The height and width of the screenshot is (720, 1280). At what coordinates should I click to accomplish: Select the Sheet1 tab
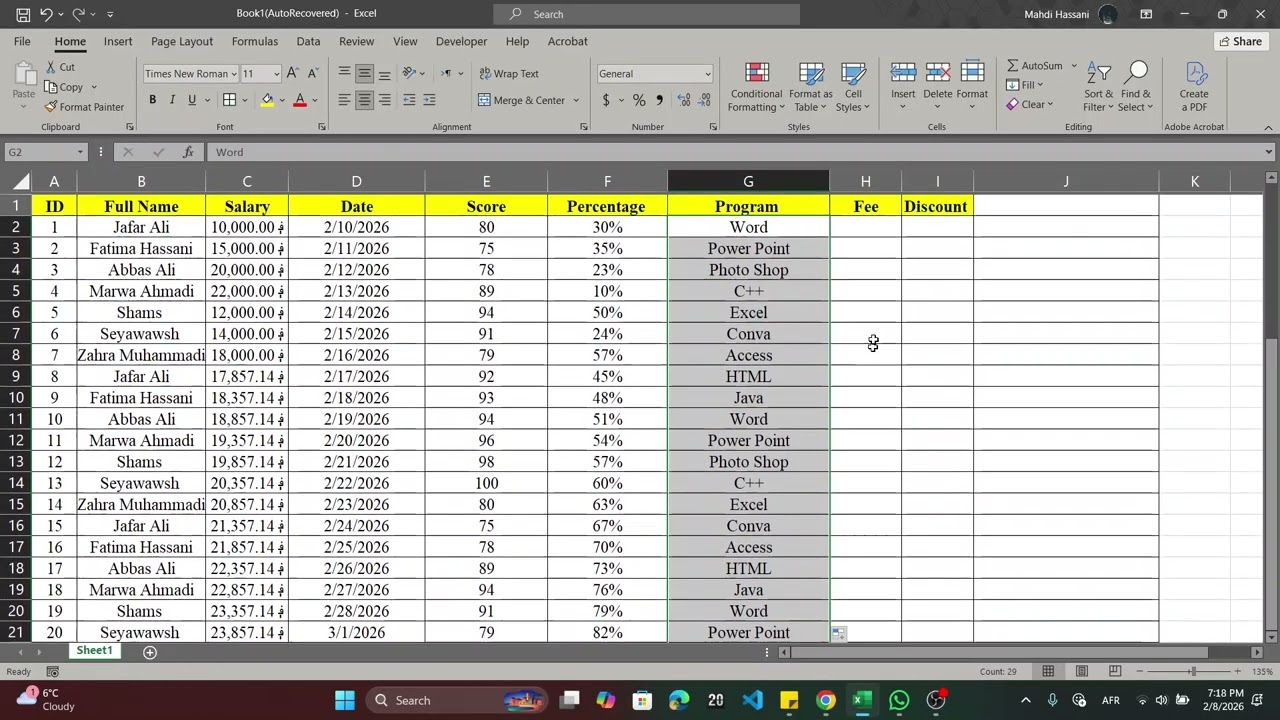pyautogui.click(x=95, y=651)
